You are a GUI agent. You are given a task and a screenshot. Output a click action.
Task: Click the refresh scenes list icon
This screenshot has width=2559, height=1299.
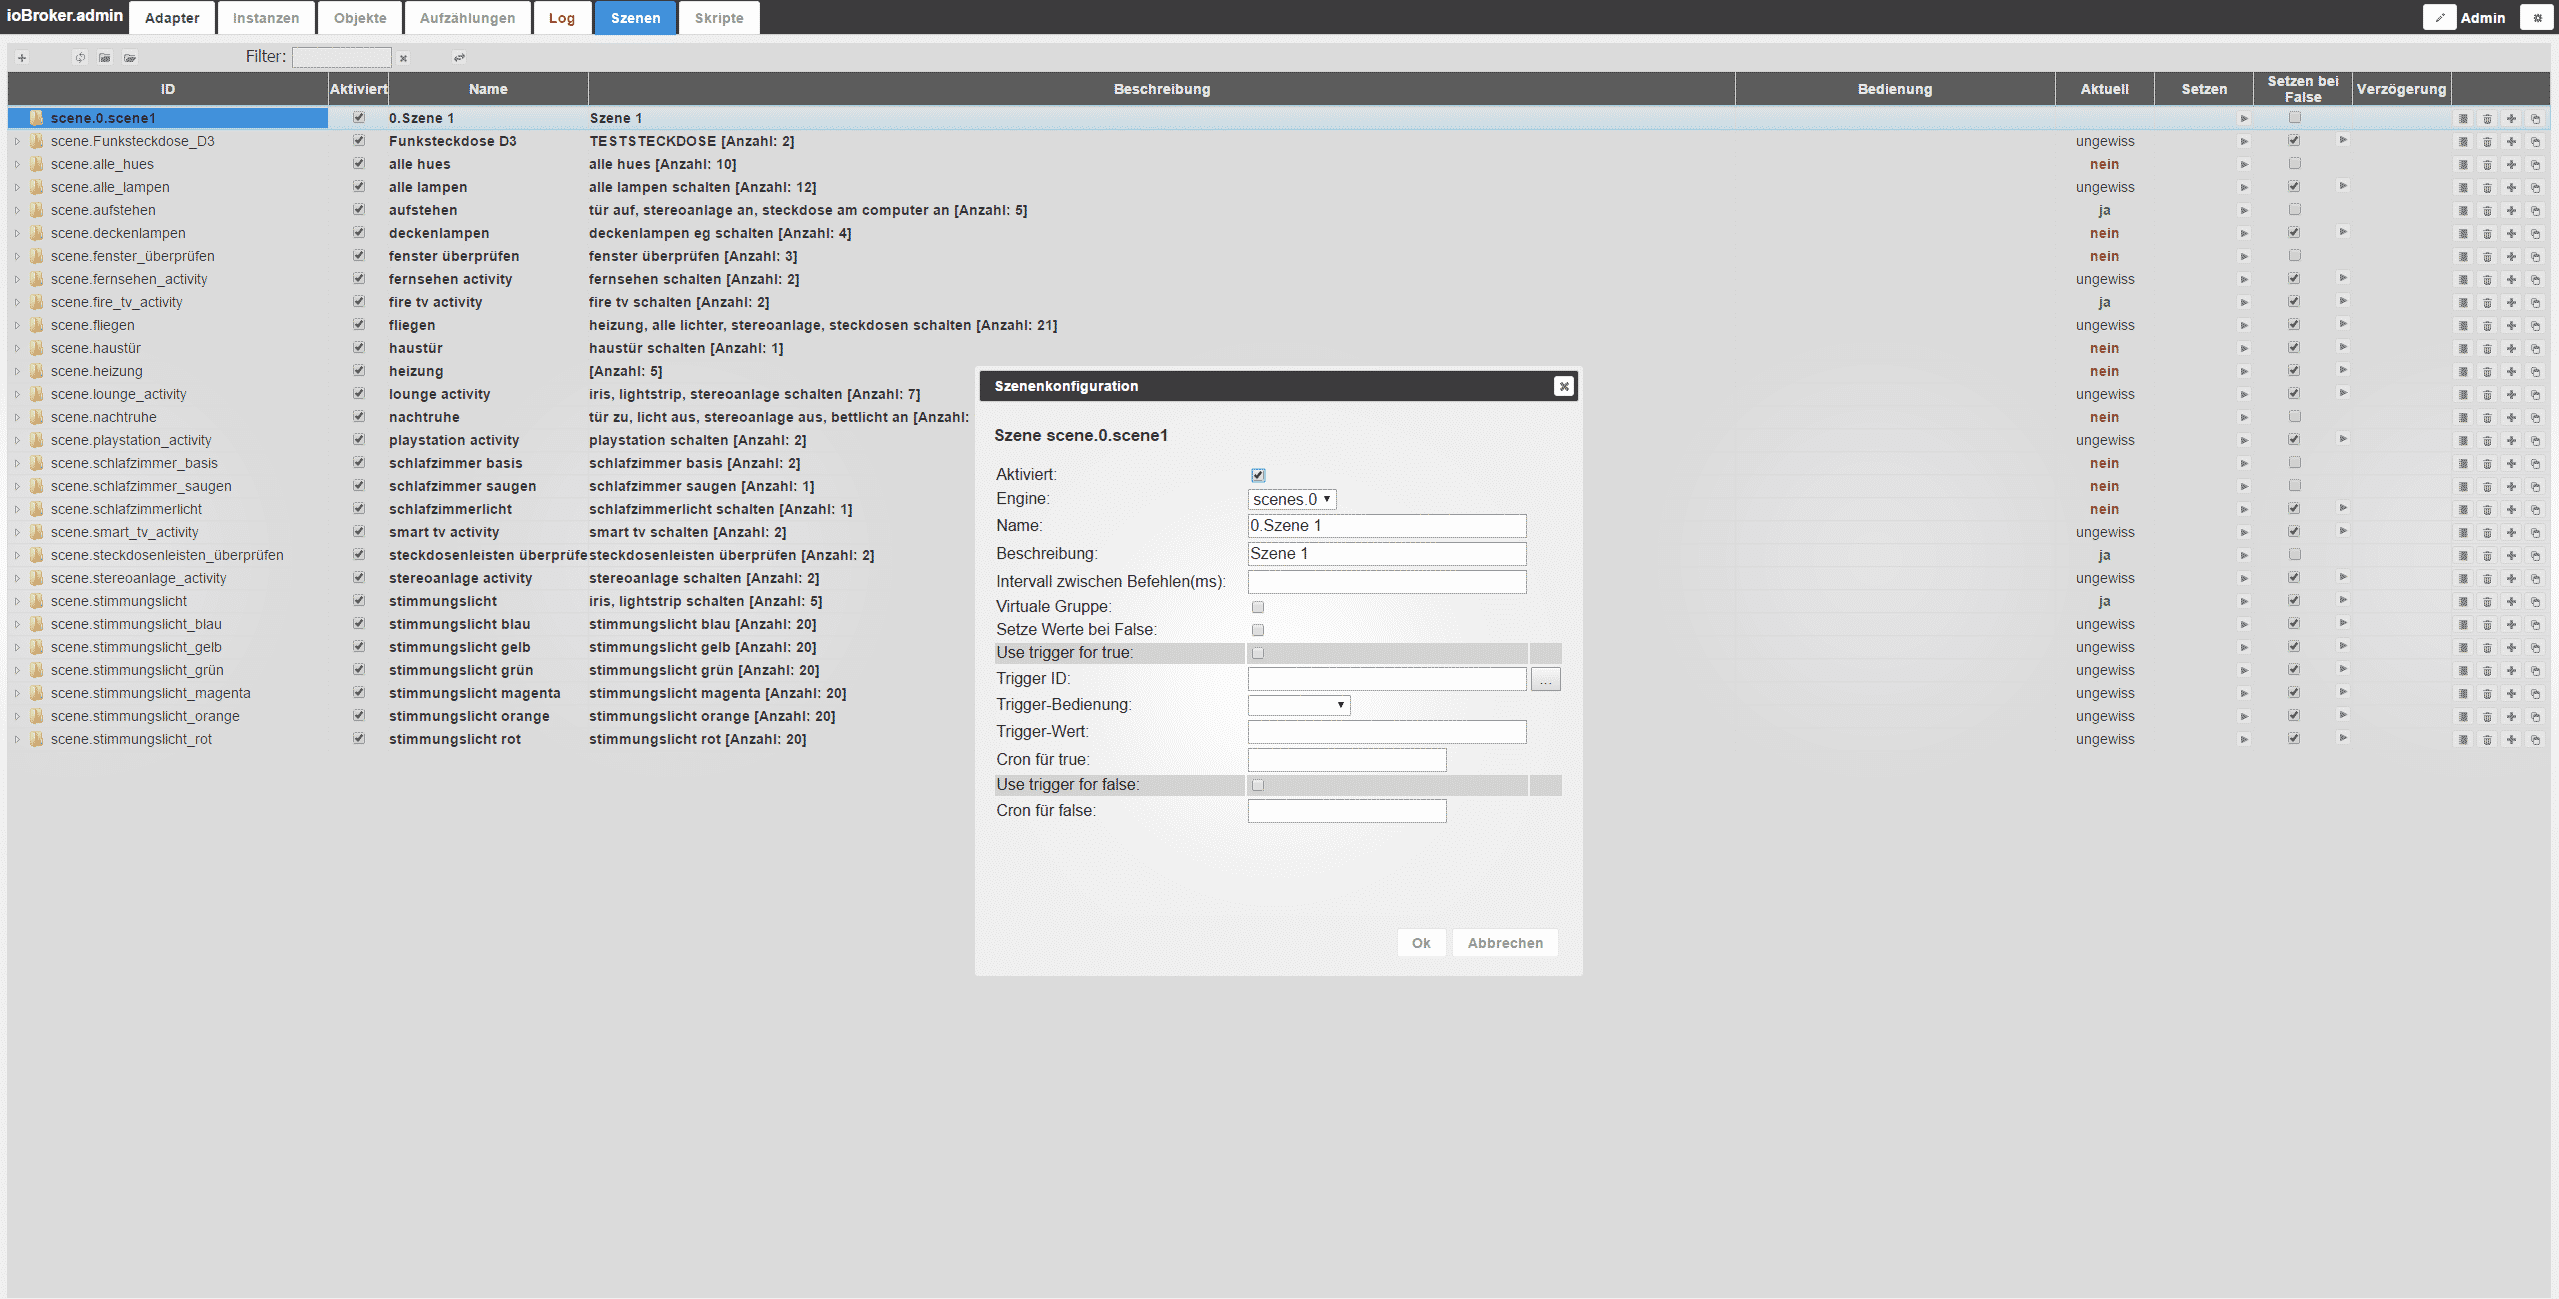pos(80,58)
